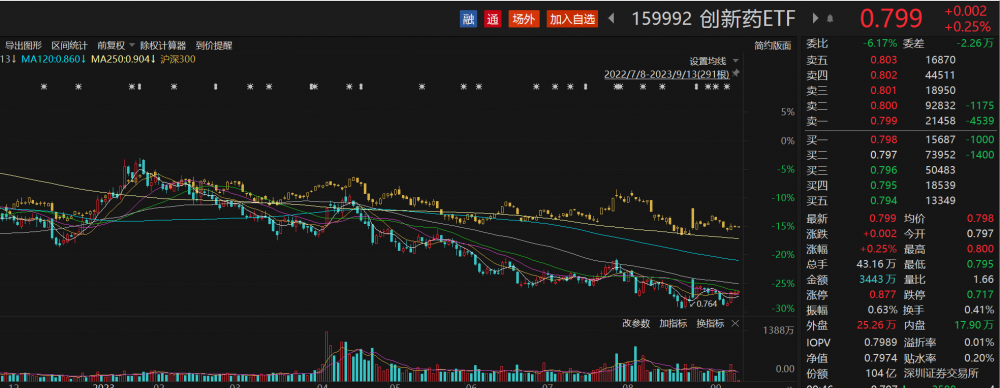This screenshot has width=1000, height=388.
Task: Click the main price 0.799
Action: click(x=891, y=19)
